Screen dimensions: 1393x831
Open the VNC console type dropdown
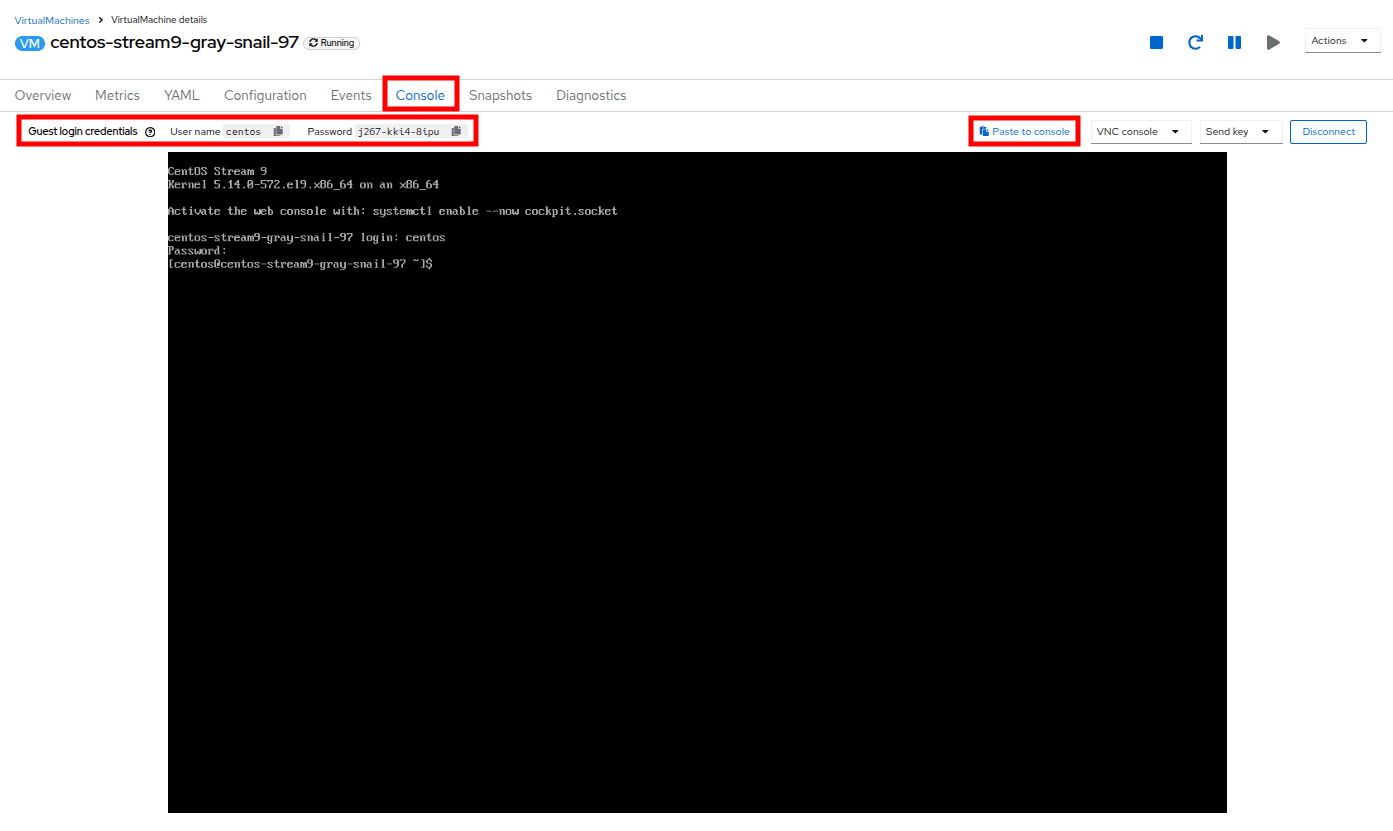[1140, 131]
